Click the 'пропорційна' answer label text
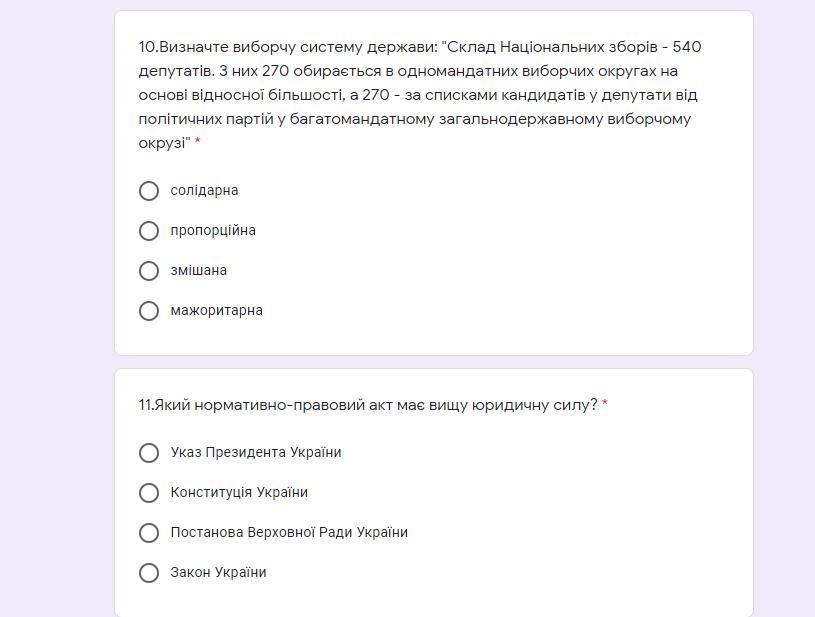 point(213,231)
